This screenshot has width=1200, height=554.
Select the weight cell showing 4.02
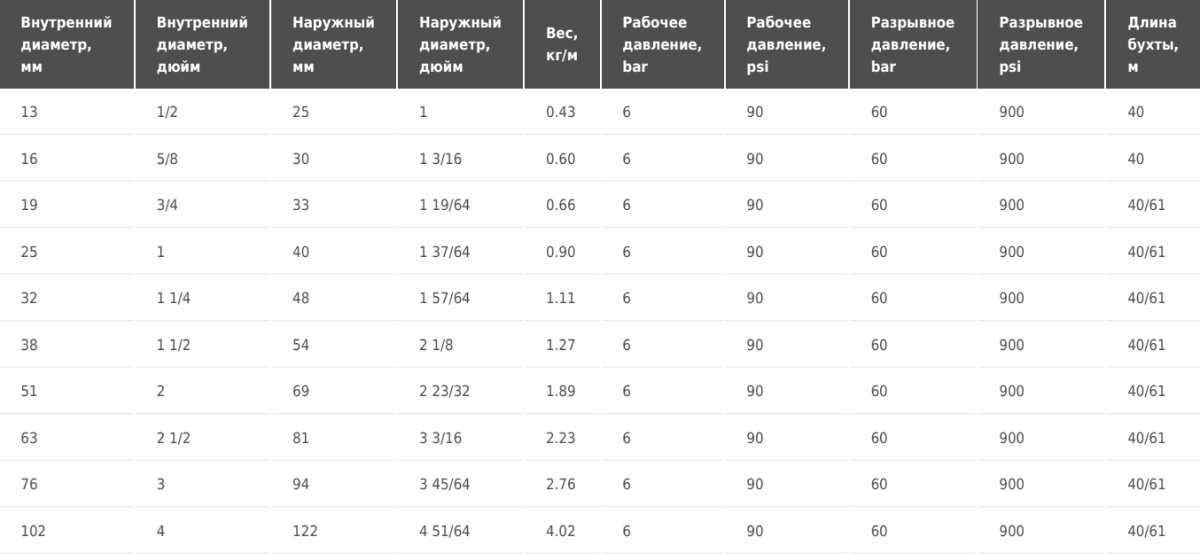click(x=563, y=531)
